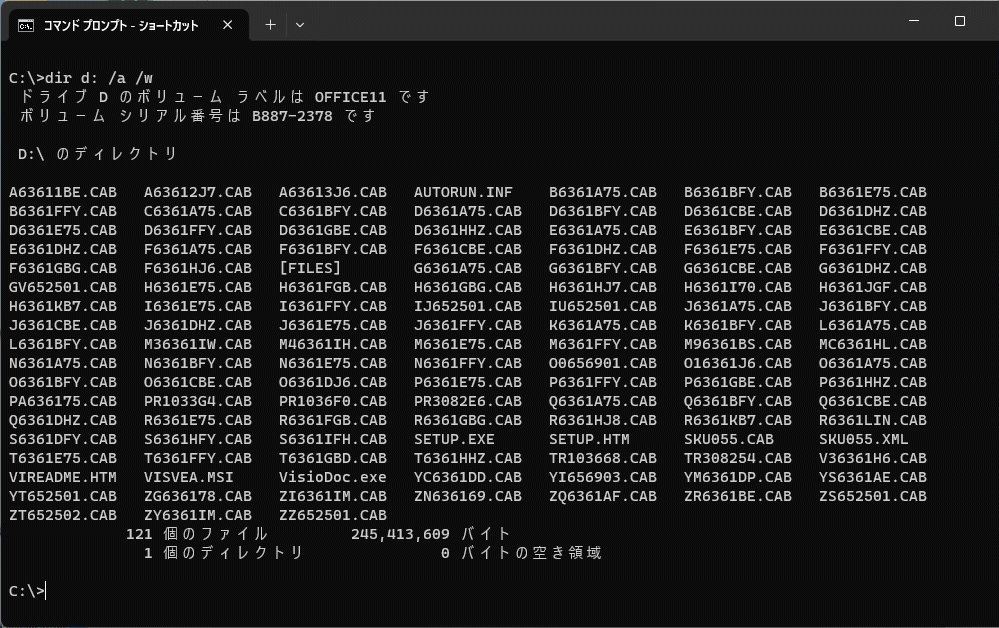Click the volume label OFFICE11 text
The height and width of the screenshot is (628, 999).
pos(350,97)
